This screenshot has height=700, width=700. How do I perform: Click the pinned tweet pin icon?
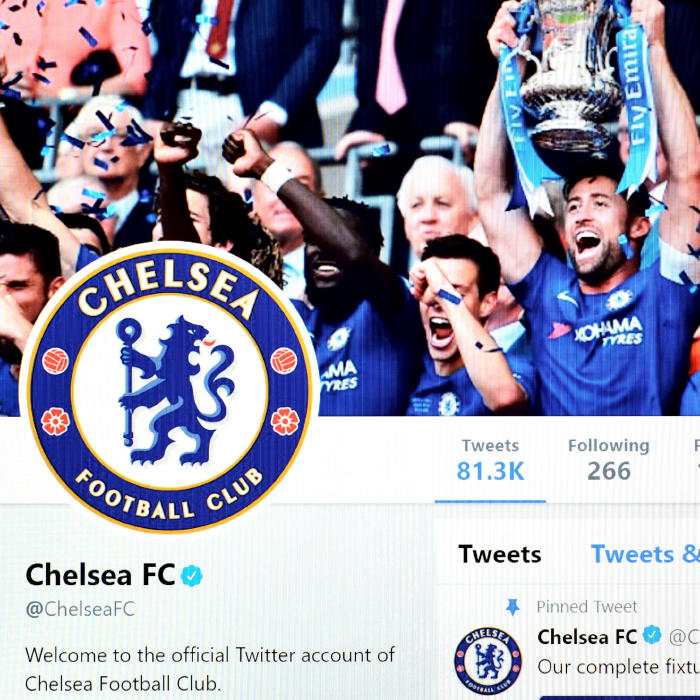point(512,607)
